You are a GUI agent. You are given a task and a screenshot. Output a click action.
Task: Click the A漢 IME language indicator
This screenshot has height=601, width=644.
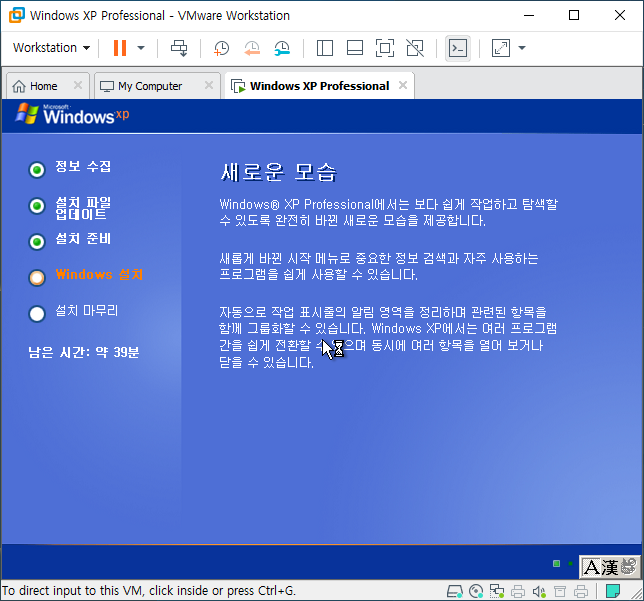tap(610, 567)
